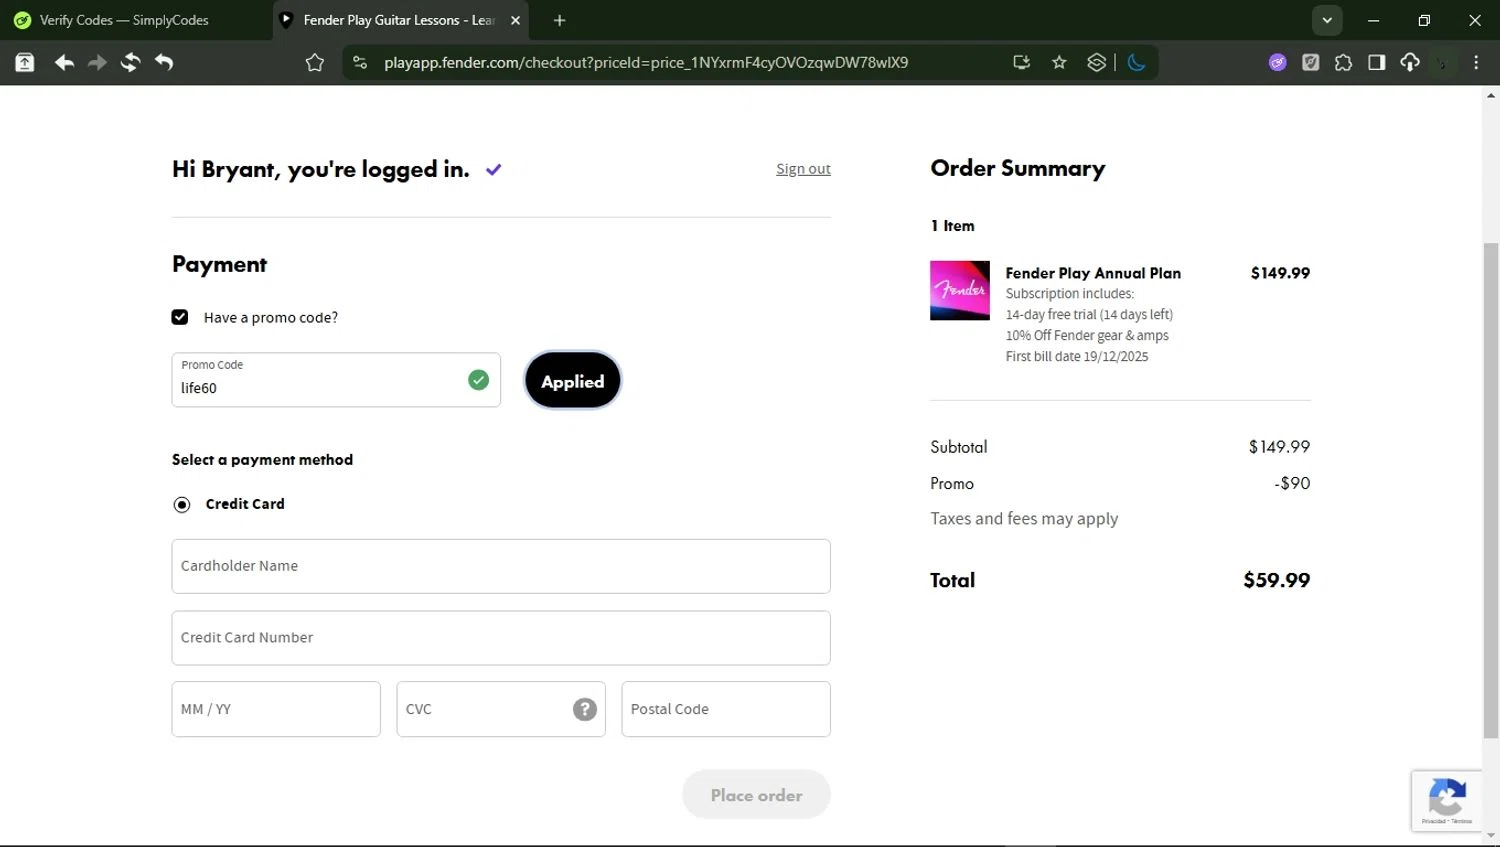Viewport: 1500px width, 847px height.
Task: Open the tab search dropdown arrow
Action: 1327,20
